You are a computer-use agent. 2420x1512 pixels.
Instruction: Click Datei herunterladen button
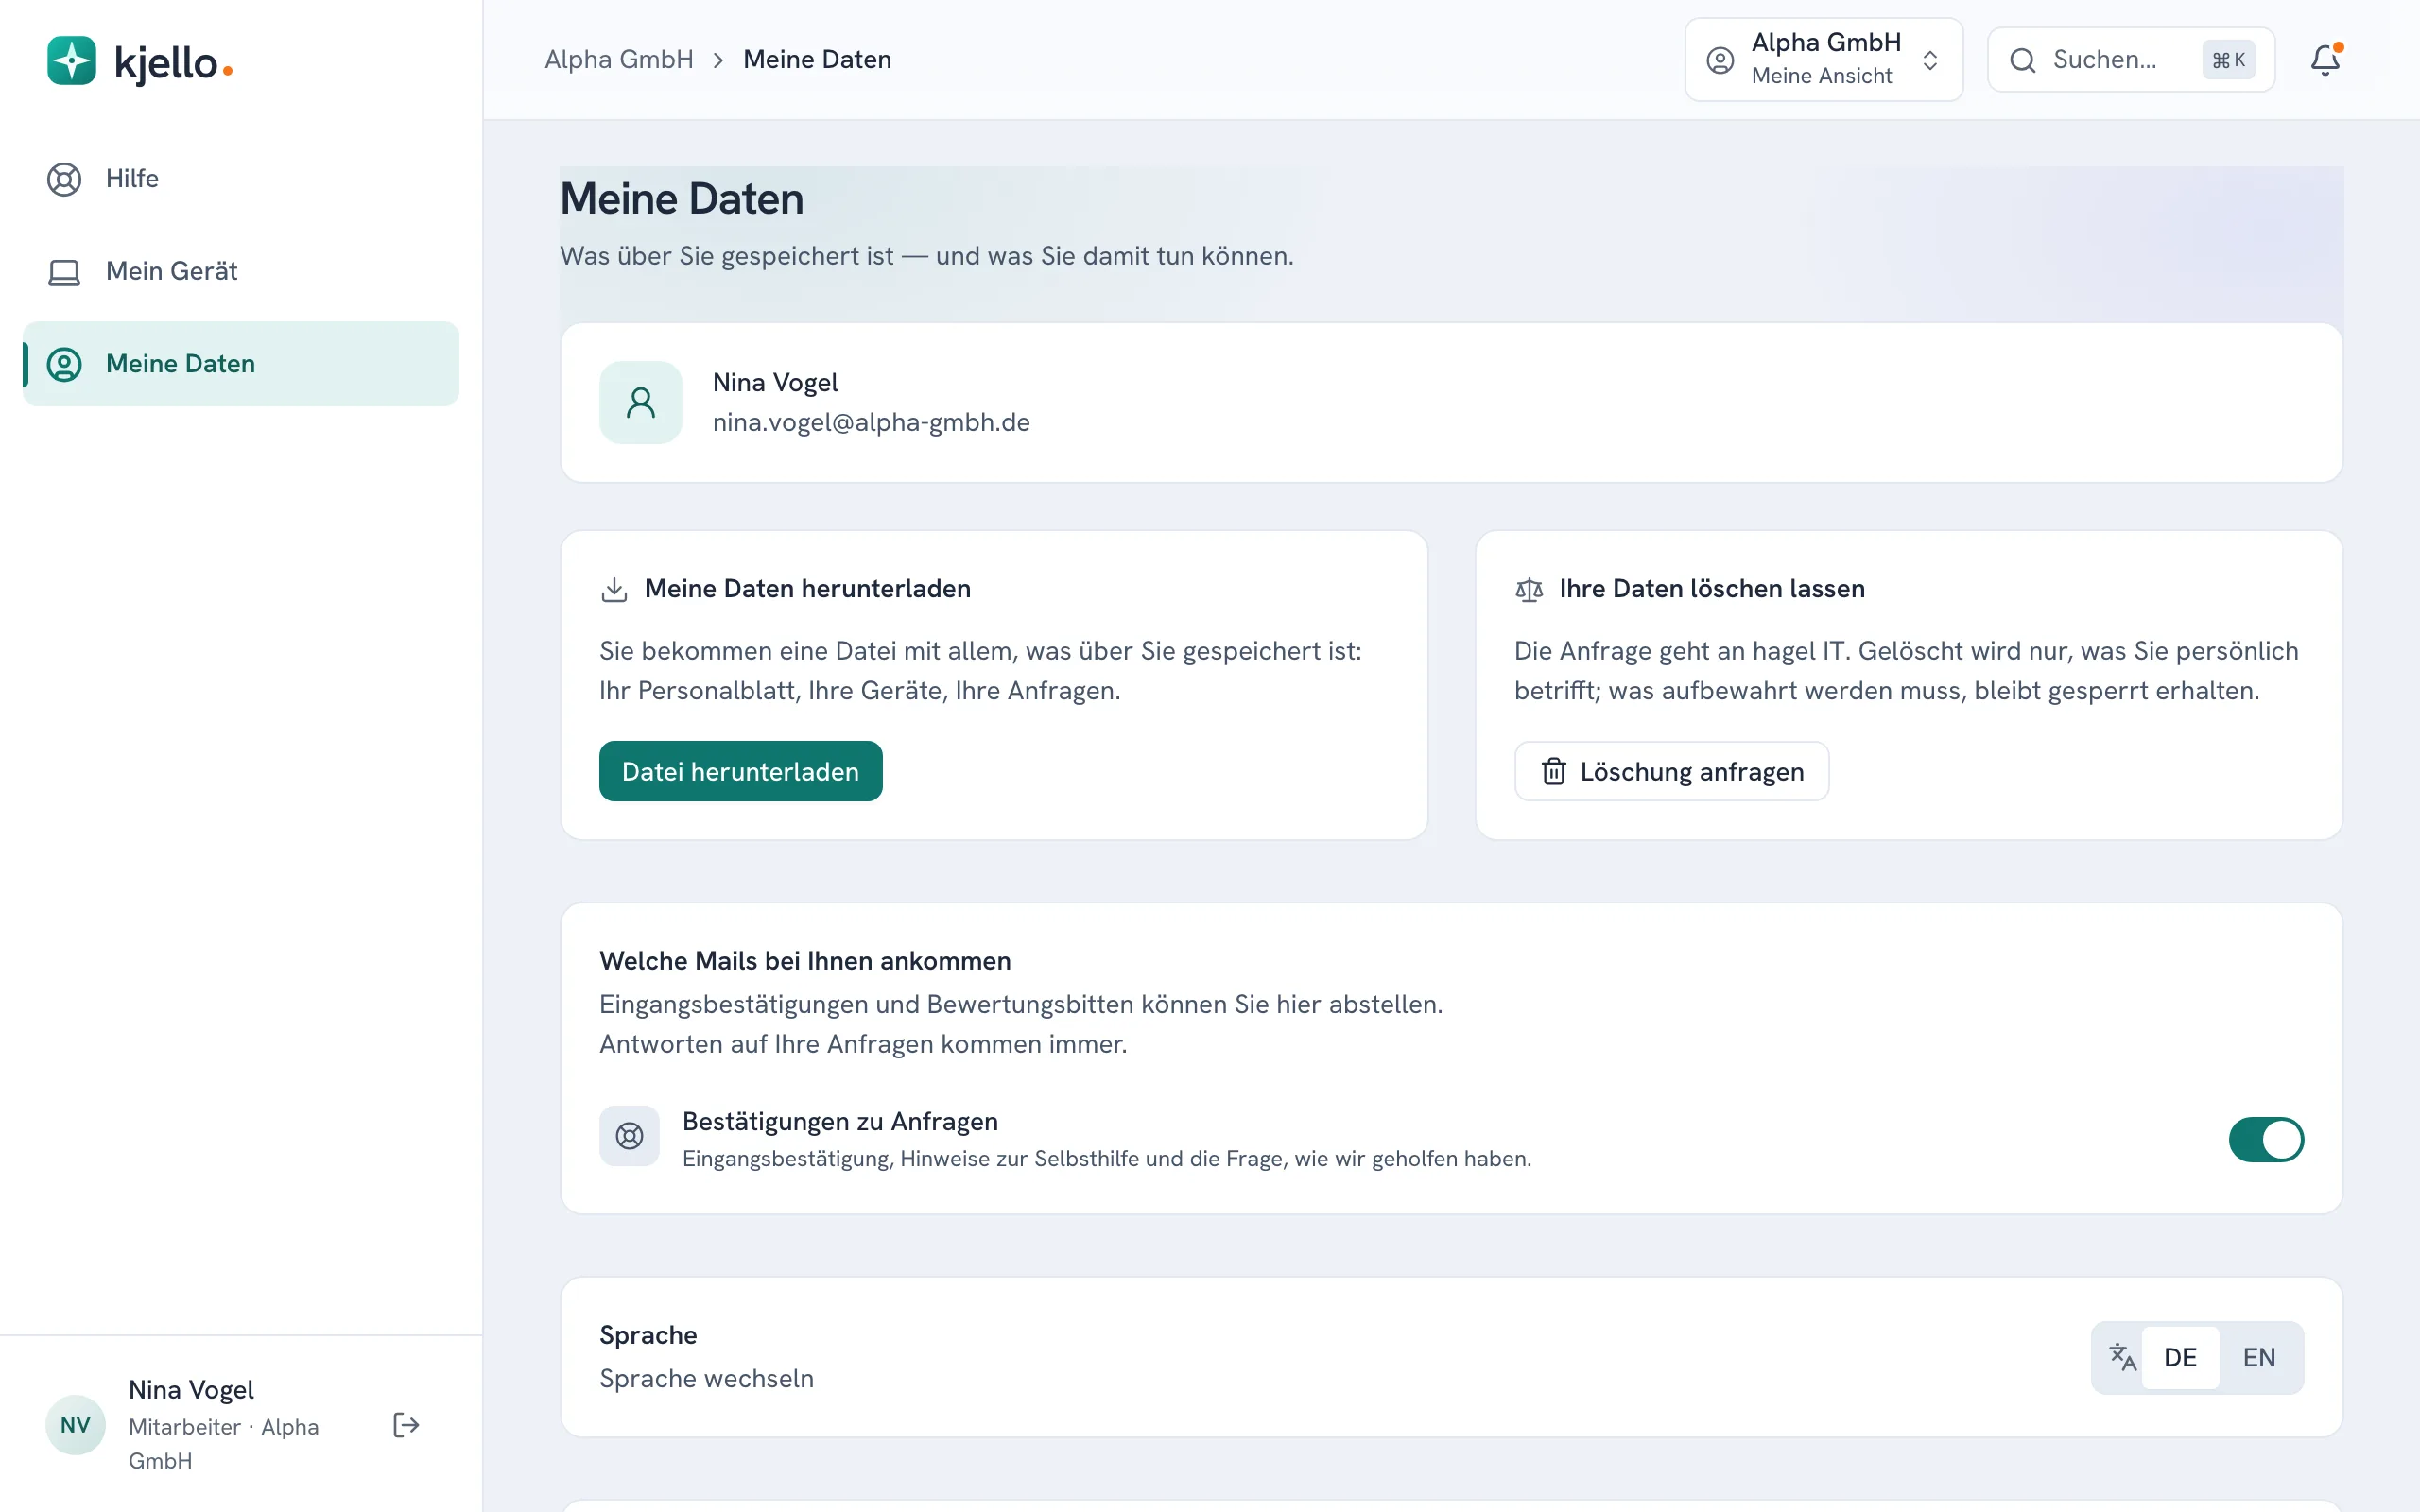[740, 771]
